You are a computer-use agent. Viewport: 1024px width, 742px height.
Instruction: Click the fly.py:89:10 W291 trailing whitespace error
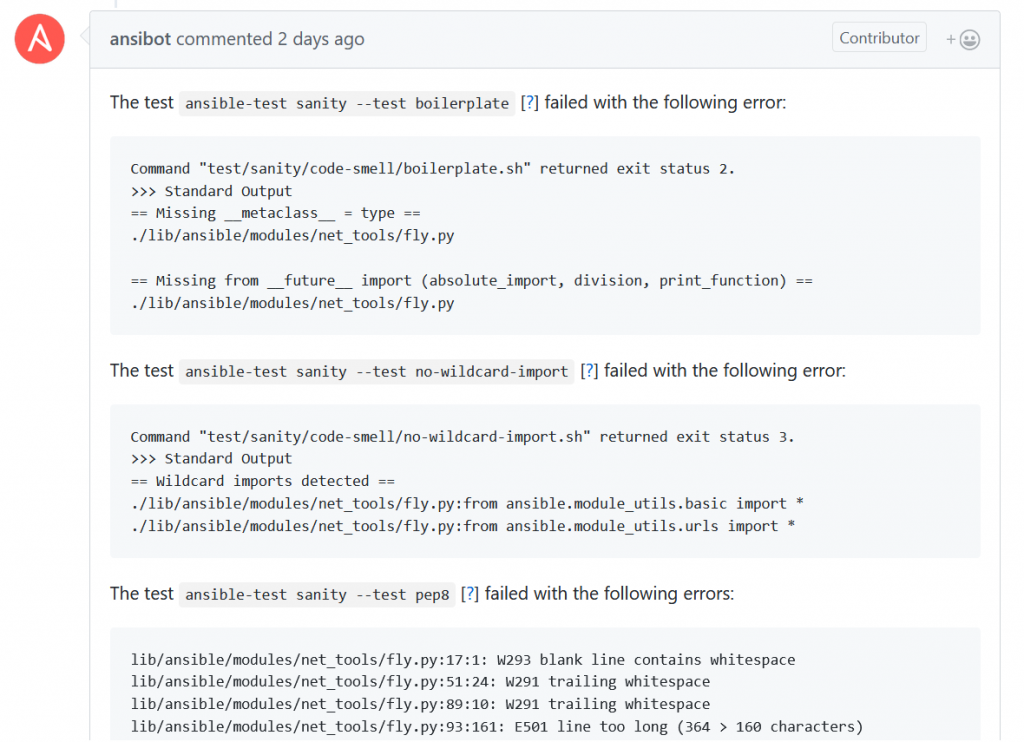click(420, 704)
